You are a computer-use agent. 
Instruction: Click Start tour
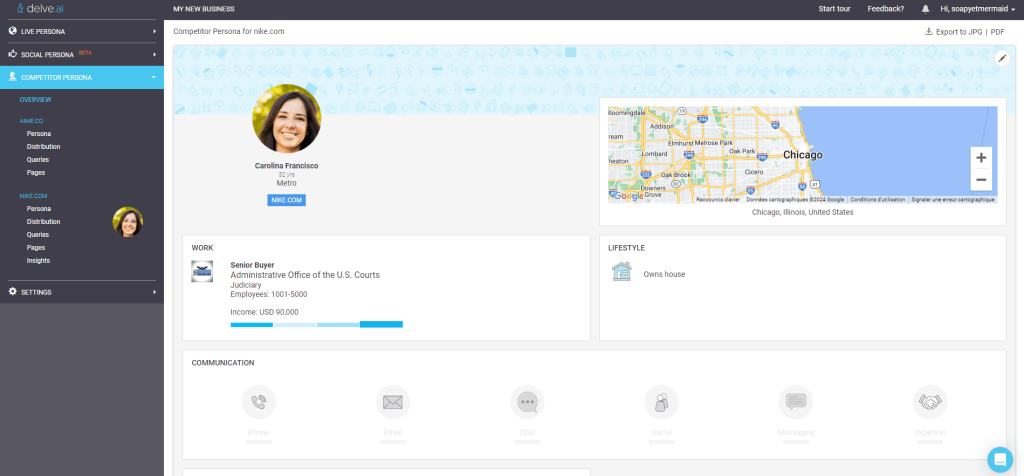(834, 9)
